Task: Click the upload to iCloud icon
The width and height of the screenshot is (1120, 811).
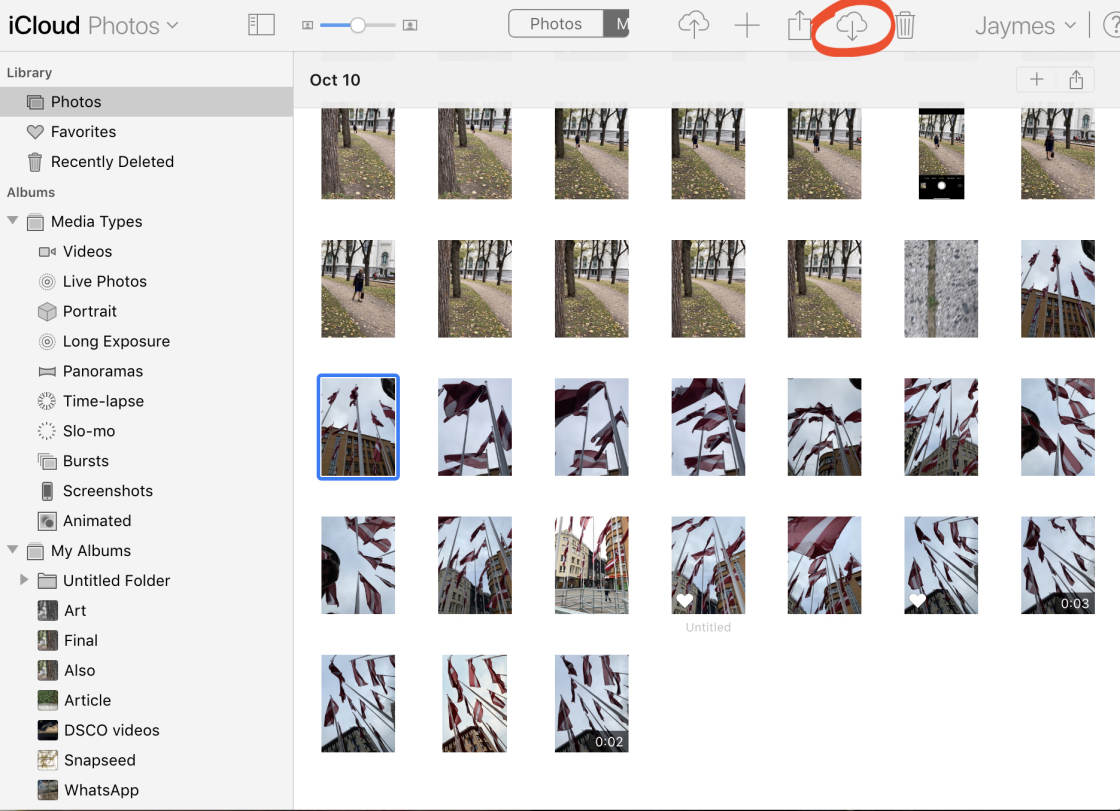Action: pyautogui.click(x=693, y=25)
